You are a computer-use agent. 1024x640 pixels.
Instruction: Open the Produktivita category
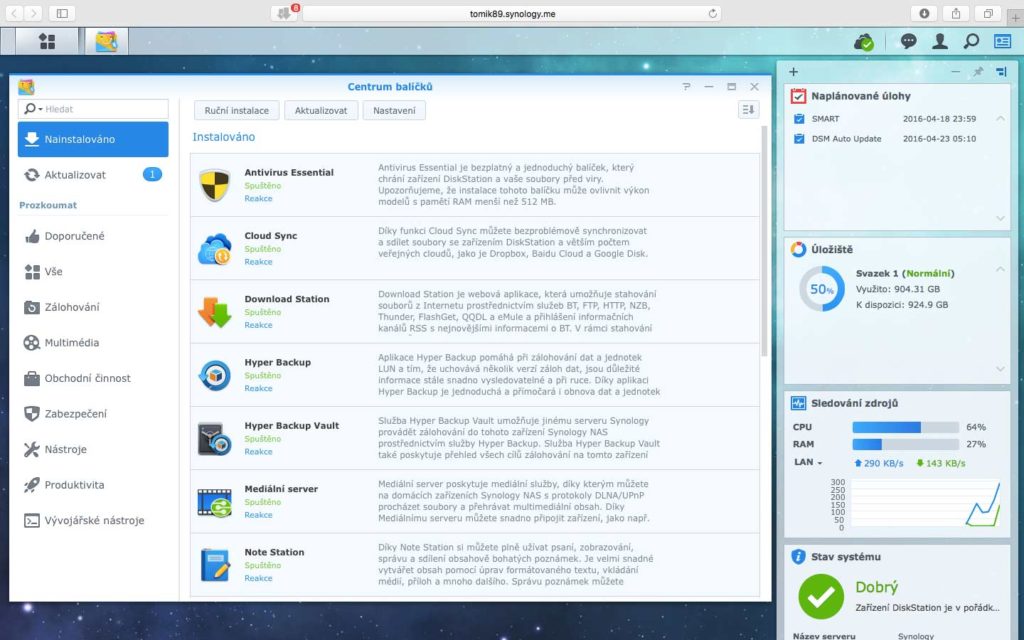click(93, 485)
